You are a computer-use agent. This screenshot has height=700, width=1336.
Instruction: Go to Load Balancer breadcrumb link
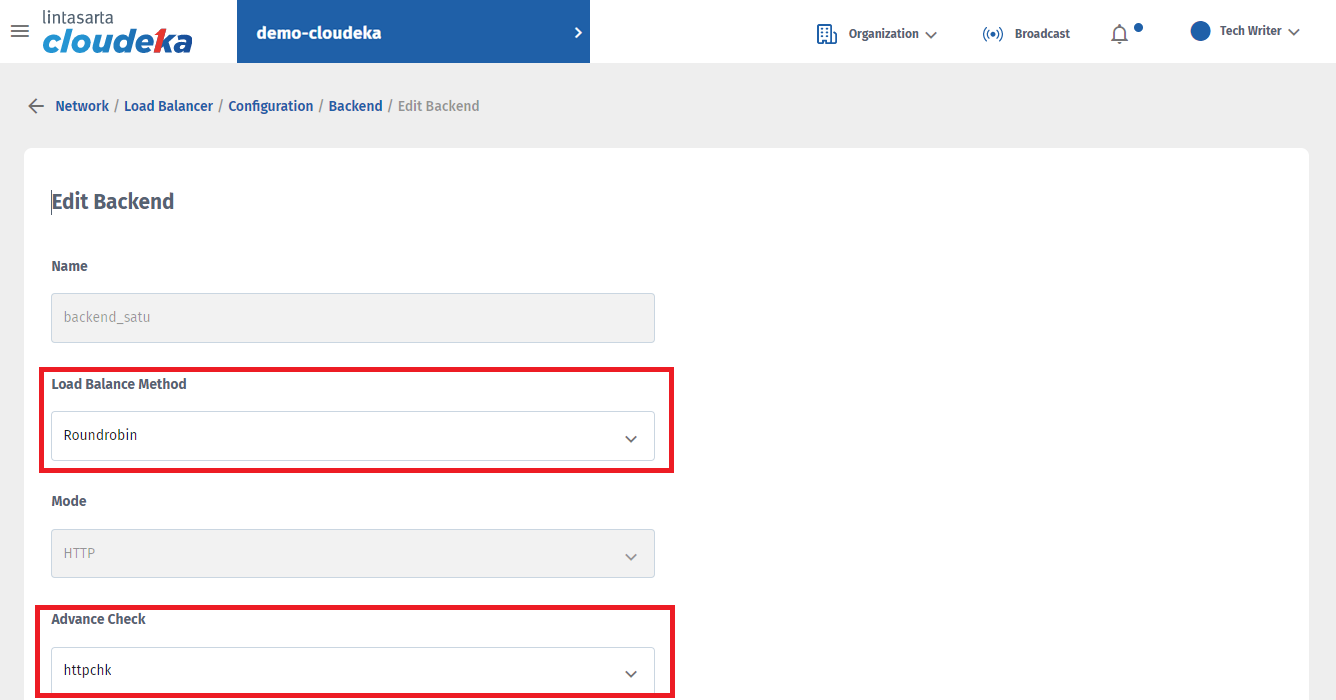(168, 106)
